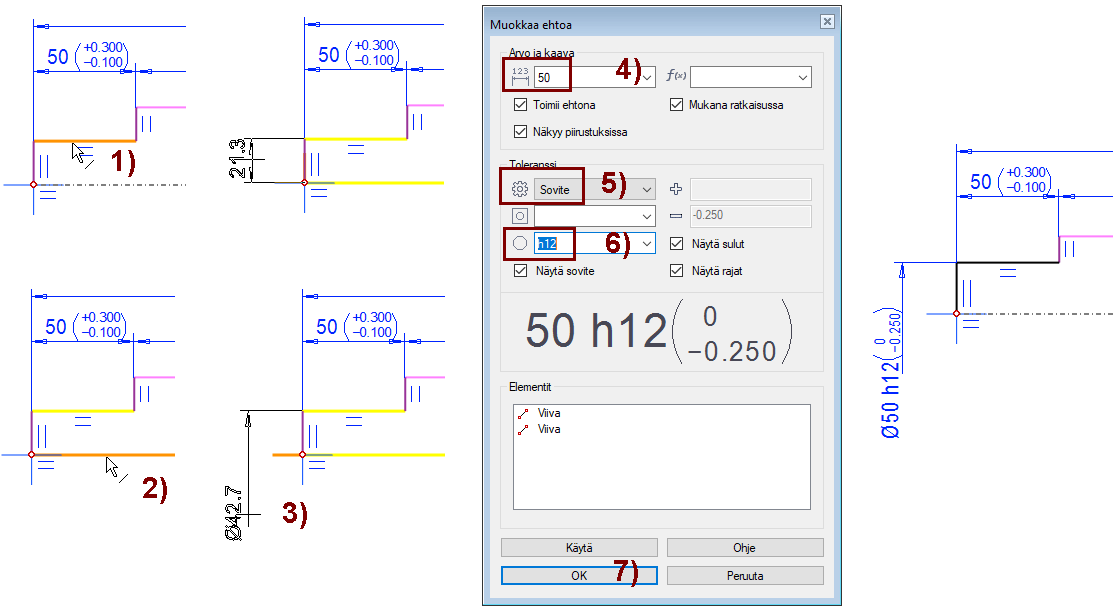Select the first Viiva element in list
The width and height of the screenshot is (1115, 610).
pyautogui.click(x=549, y=412)
